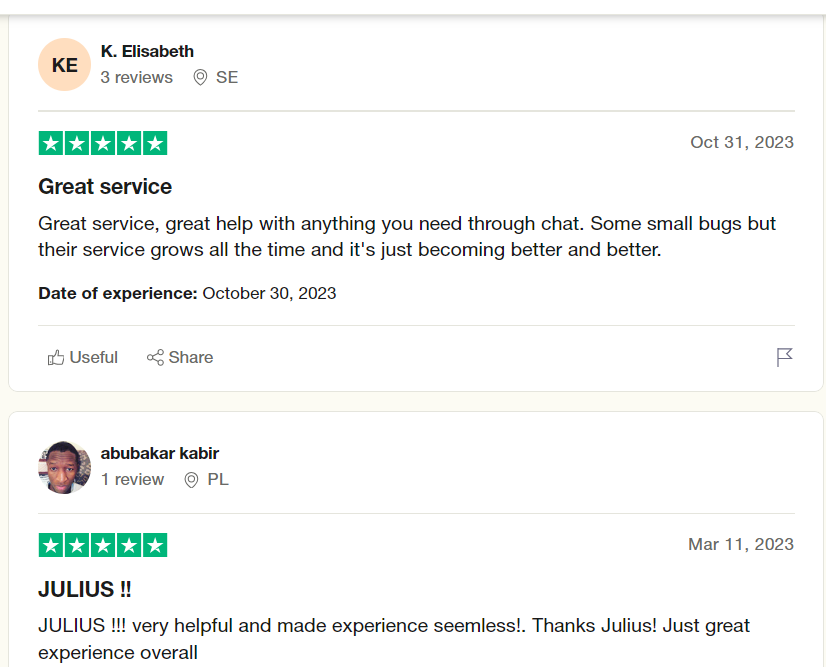Click the "1 review" count
This screenshot has width=826, height=667.
132,479
